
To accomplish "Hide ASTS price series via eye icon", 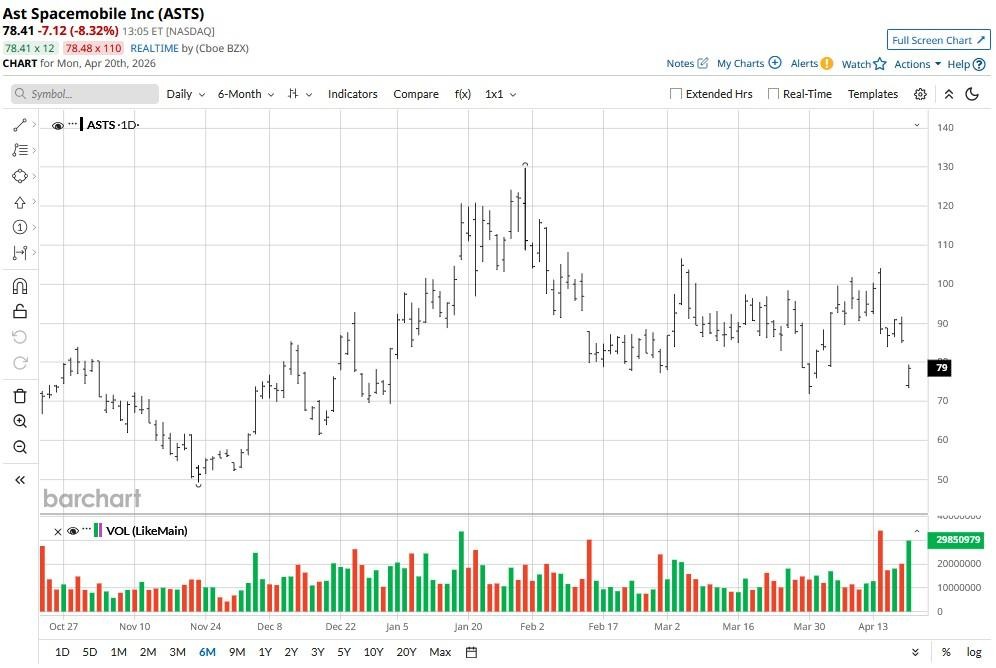I will pos(58,126).
